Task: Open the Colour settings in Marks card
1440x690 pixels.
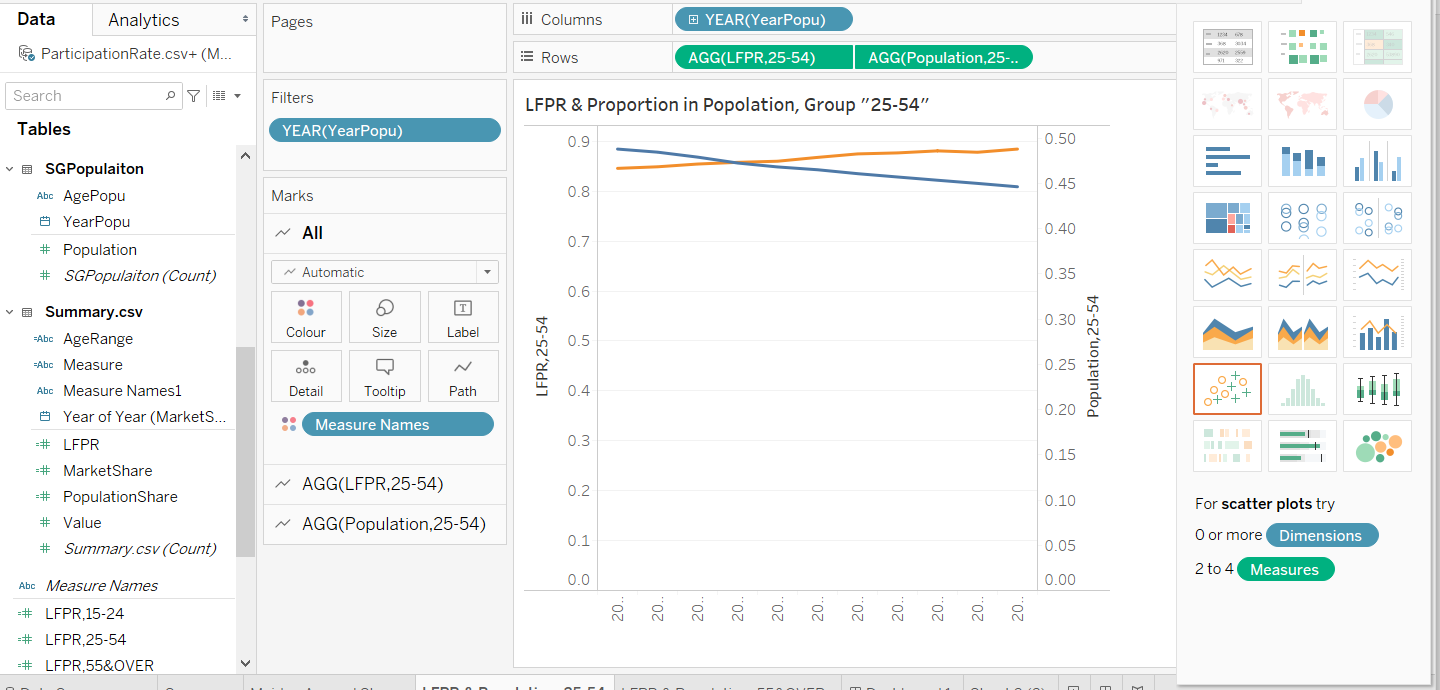Action: pyautogui.click(x=306, y=318)
